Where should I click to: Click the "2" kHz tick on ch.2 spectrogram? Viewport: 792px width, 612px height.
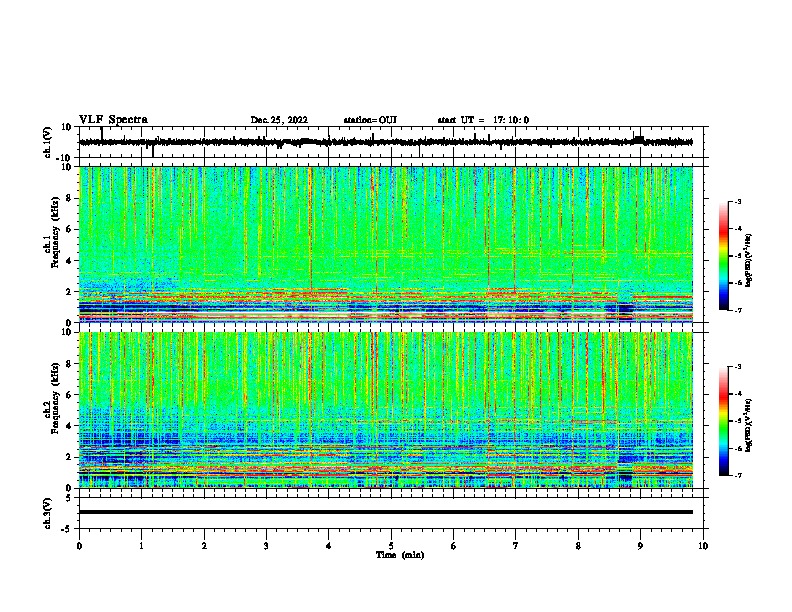(69, 457)
